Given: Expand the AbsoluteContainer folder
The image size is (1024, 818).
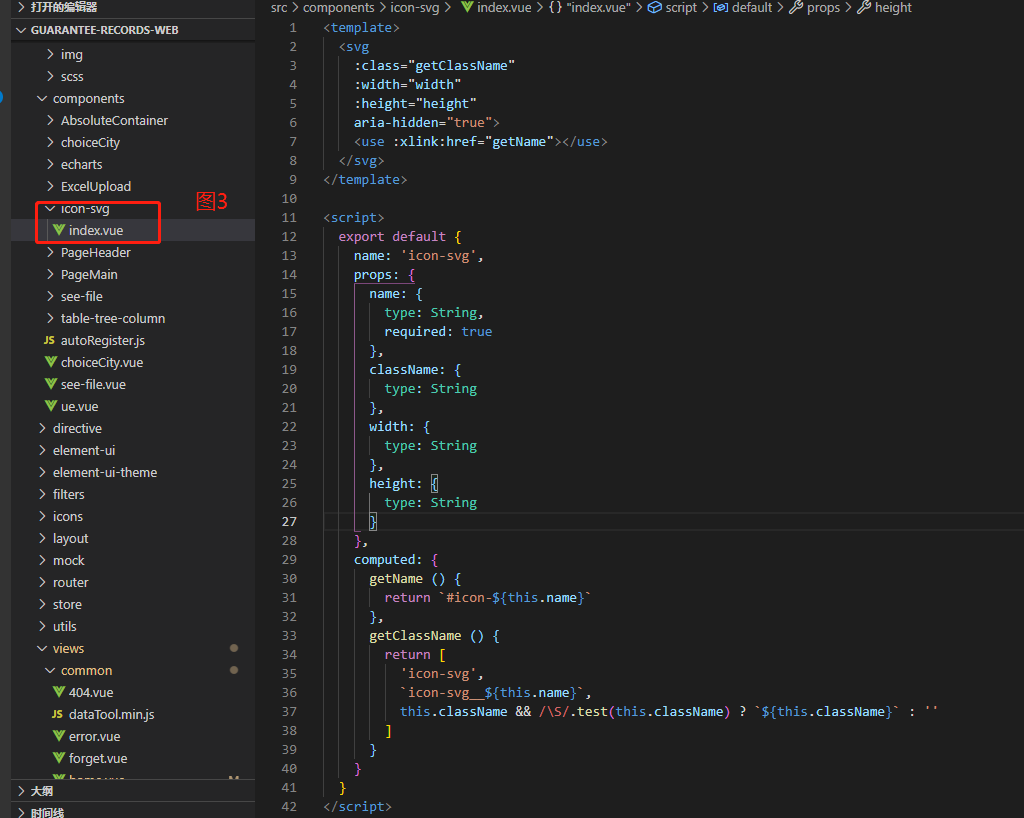Looking at the screenshot, I should point(50,120).
